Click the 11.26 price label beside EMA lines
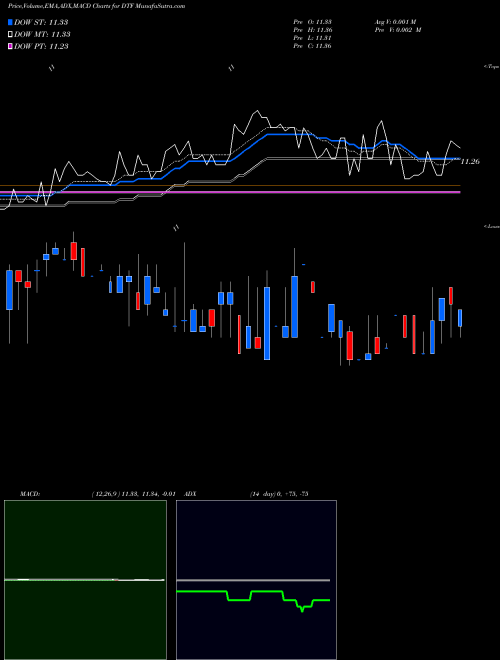The width and height of the screenshot is (500, 660). tap(470, 161)
